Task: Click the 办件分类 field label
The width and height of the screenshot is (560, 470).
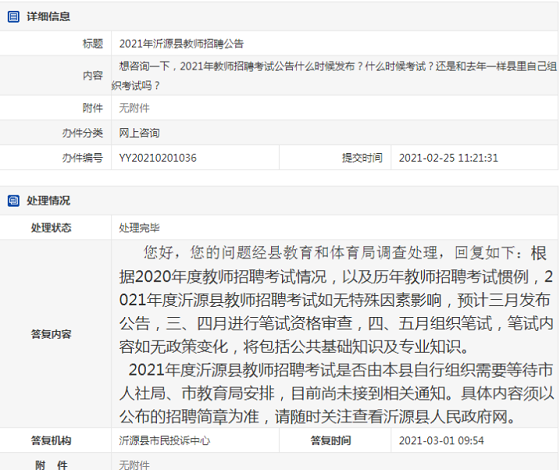Action: pos(82,133)
